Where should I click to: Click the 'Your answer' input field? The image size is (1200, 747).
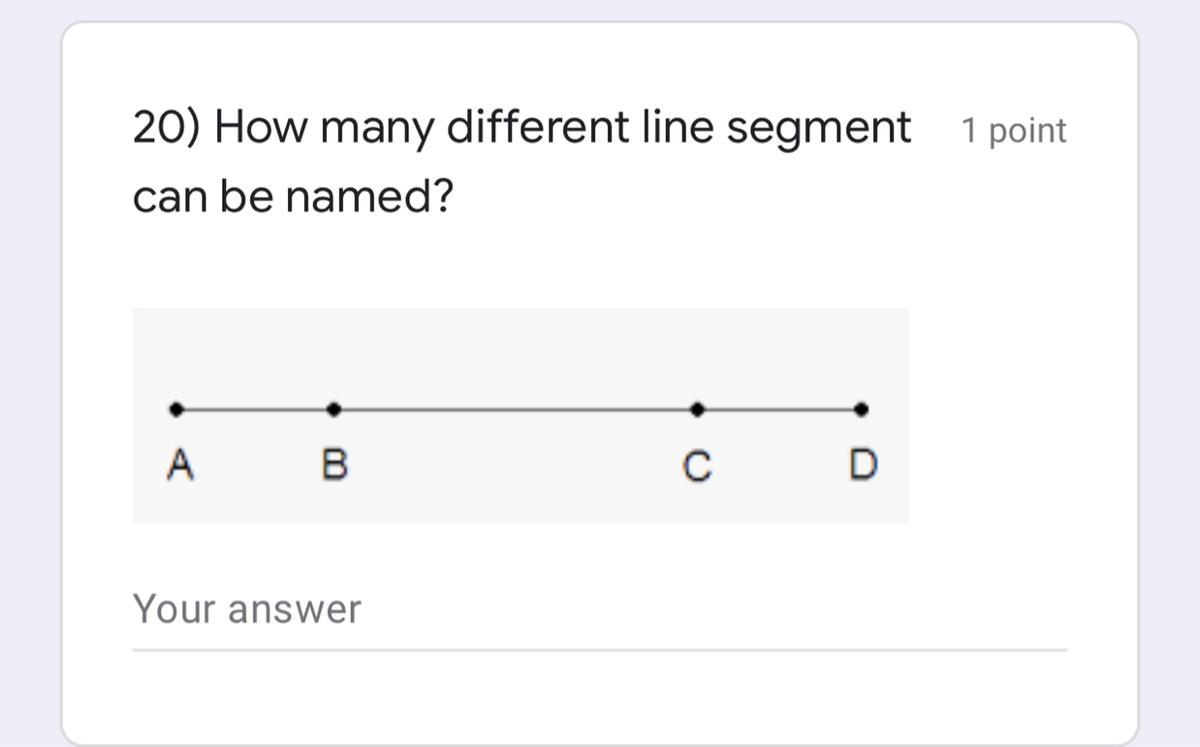pos(598,609)
